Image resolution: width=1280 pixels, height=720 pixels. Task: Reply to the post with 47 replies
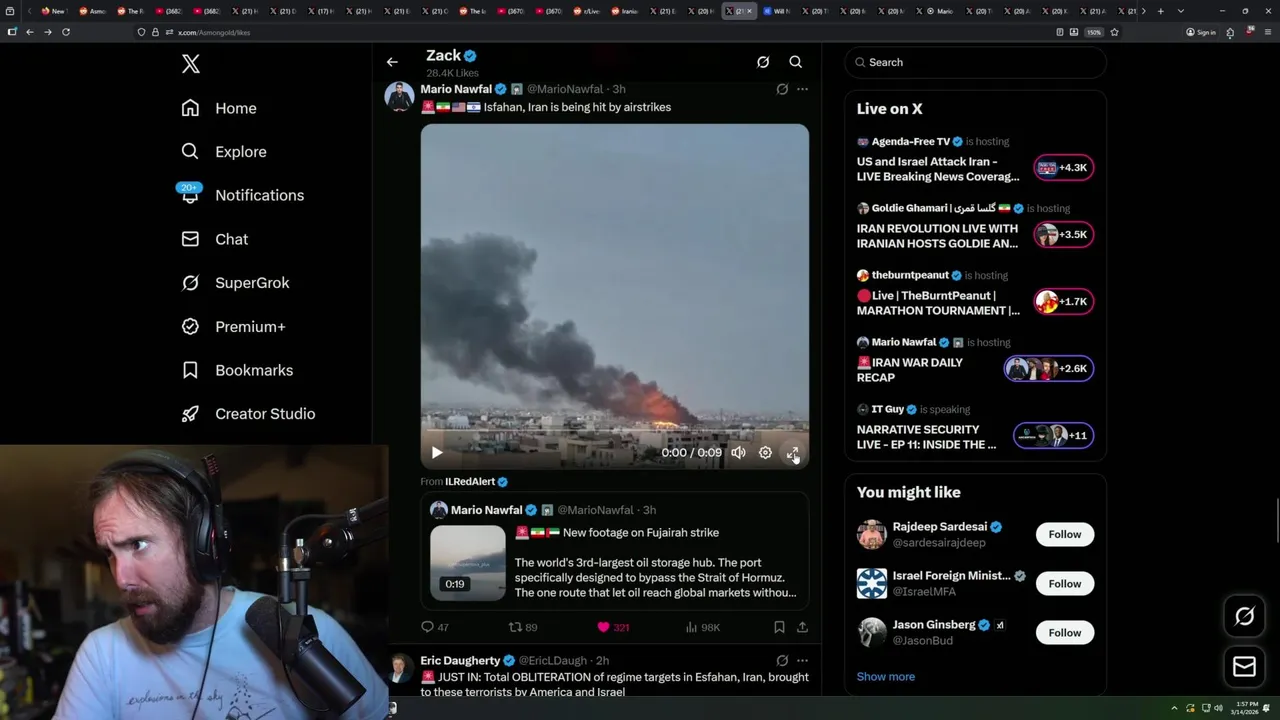point(435,627)
